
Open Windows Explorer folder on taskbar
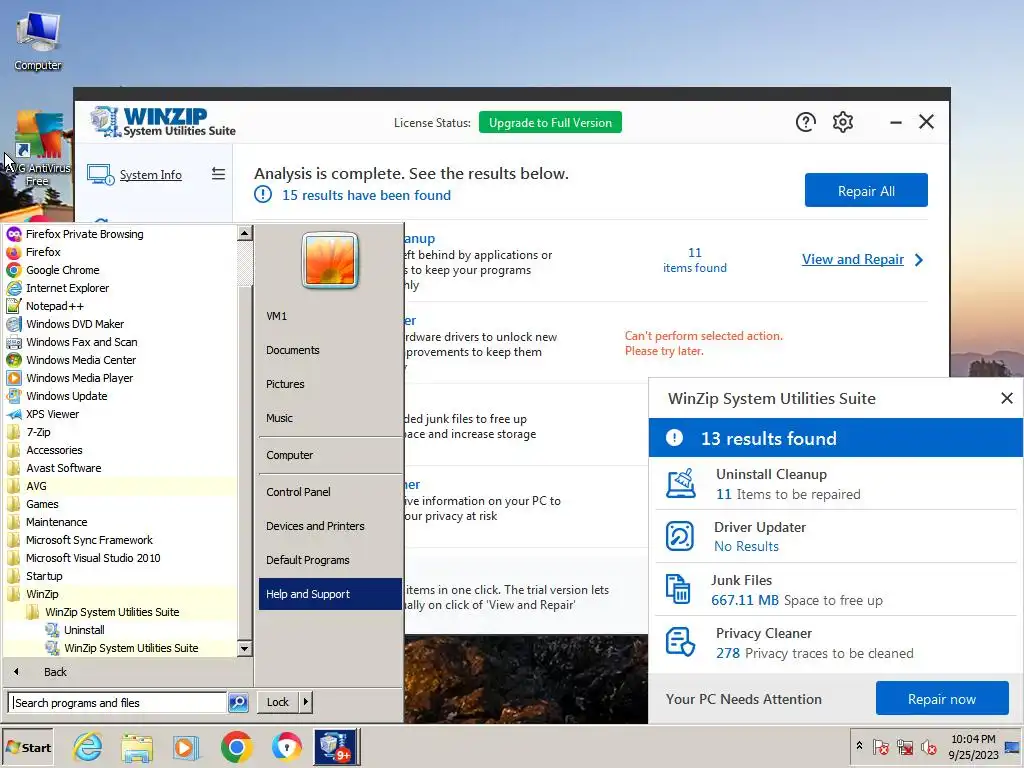coord(136,747)
